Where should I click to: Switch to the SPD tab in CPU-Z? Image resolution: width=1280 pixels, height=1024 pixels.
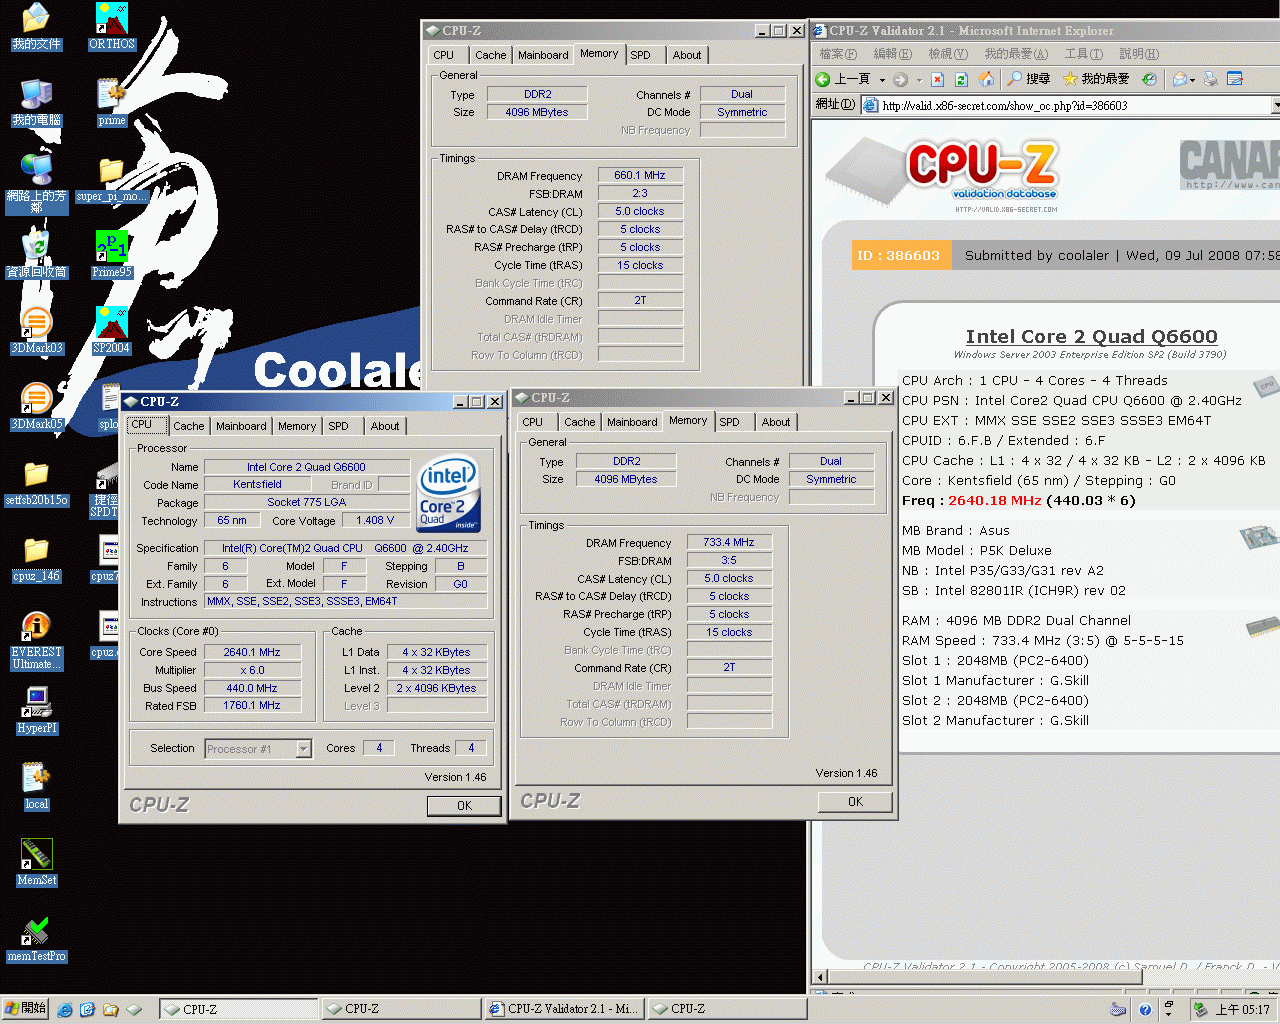pos(341,425)
